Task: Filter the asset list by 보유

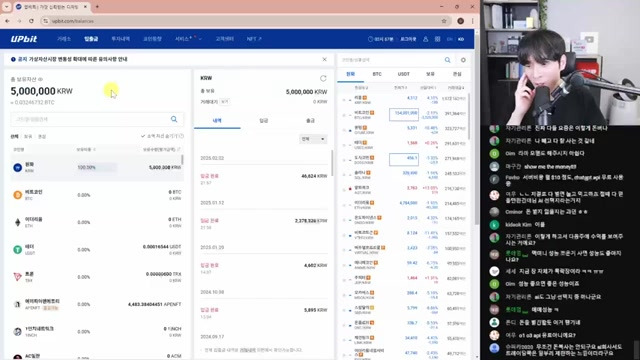Action: point(28,136)
